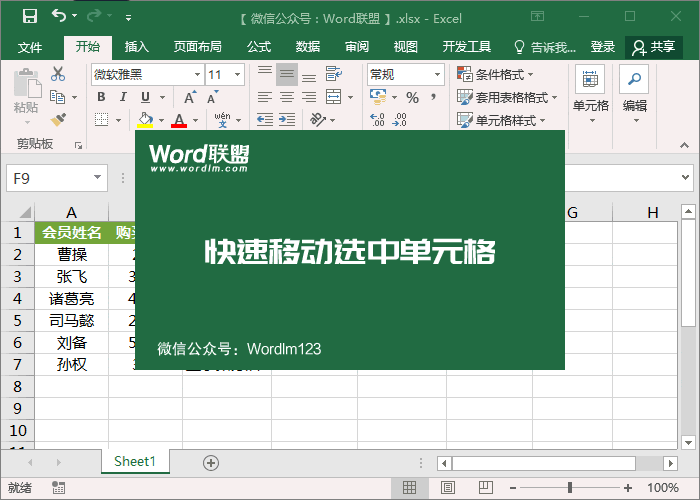Viewport: 700px width, 500px height.
Task: Switch to Page Break Preview icon
Action: (485, 488)
